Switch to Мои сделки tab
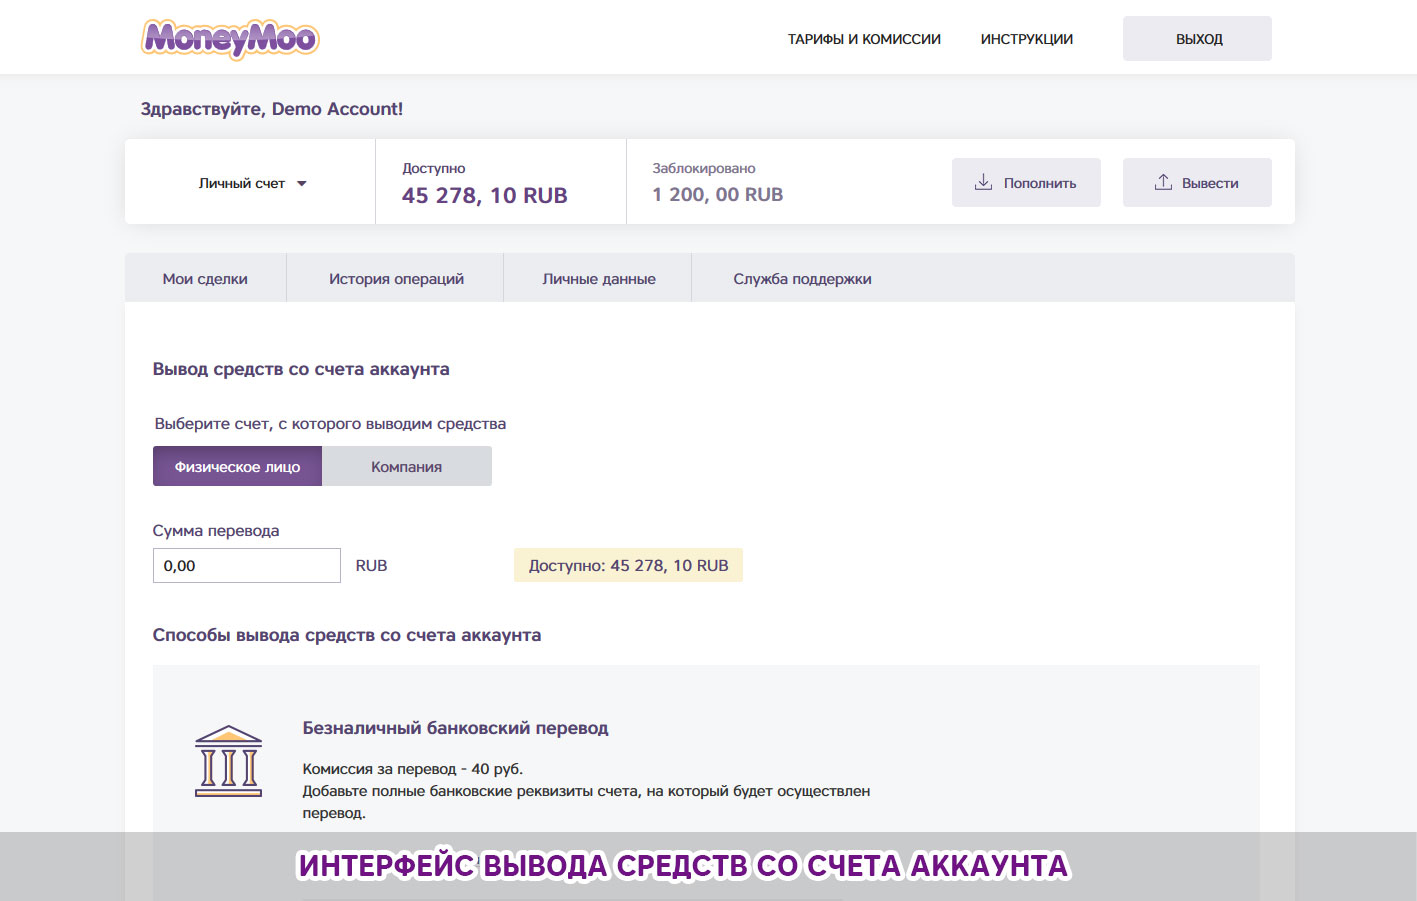 tap(205, 278)
